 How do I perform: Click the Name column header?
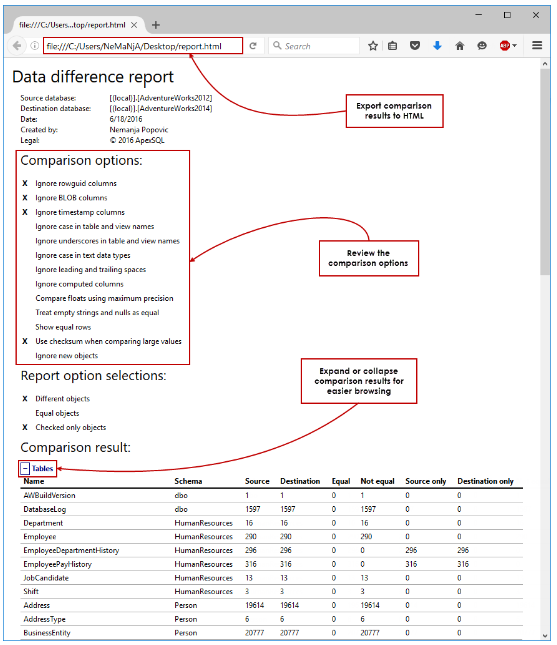coord(34,481)
